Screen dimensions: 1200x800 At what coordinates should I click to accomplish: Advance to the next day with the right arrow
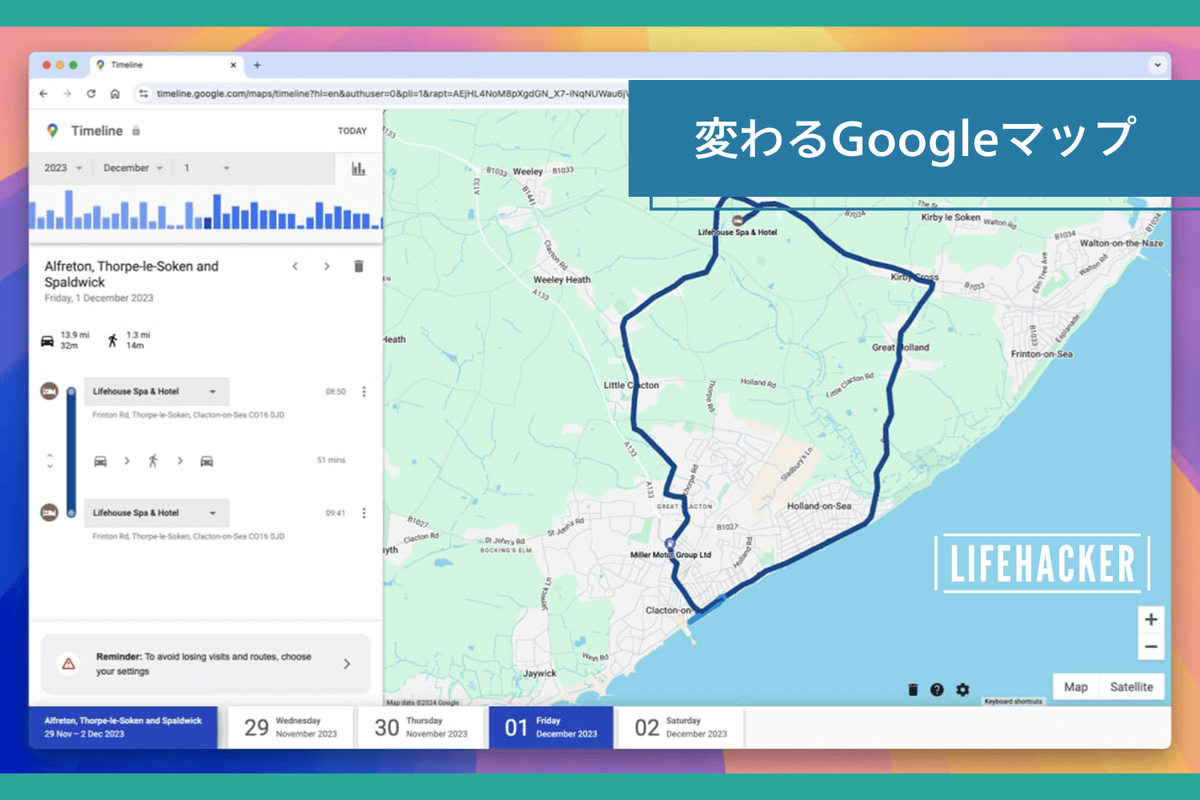(326, 266)
